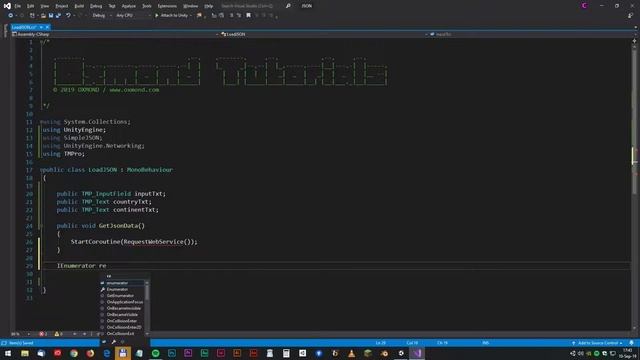
Task: Expand the Attach to Unity dropdown arrow
Action: [191, 16]
